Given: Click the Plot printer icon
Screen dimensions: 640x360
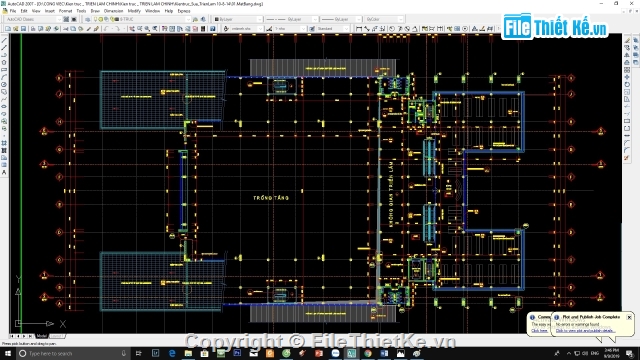Looking at the screenshot, I should click(33, 29).
